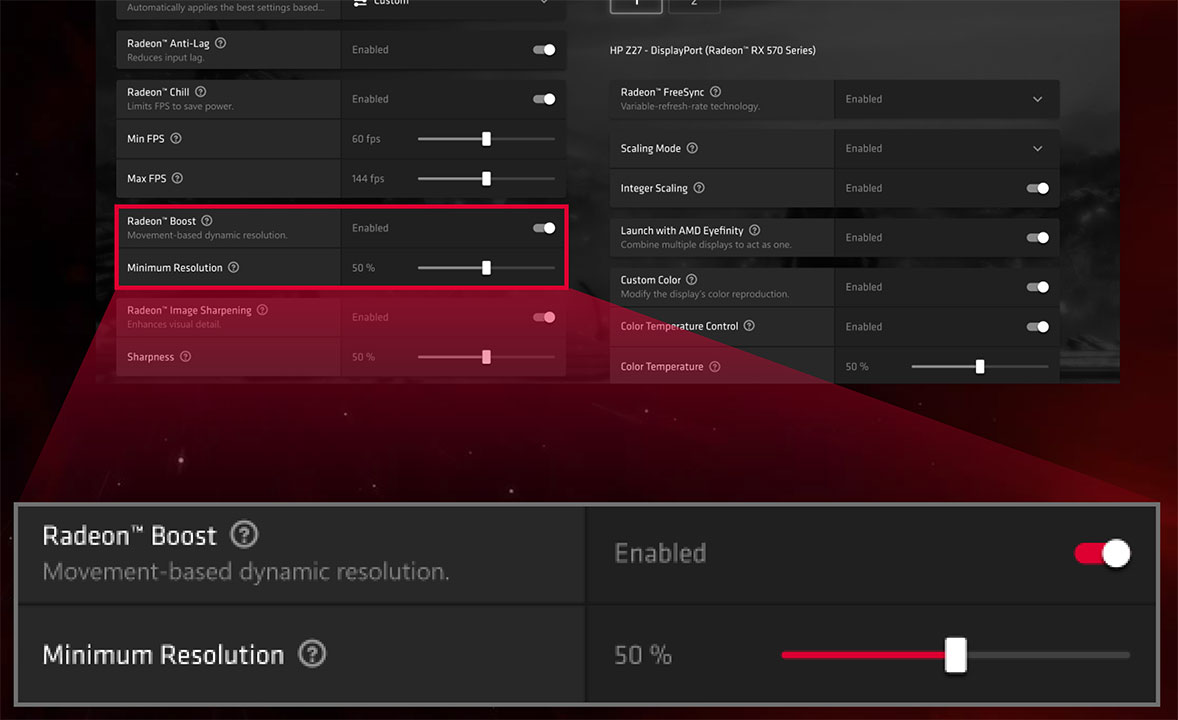Image resolution: width=1178 pixels, height=720 pixels.
Task: Click large red Minimum Resolution slider in callout
Action: (956, 655)
